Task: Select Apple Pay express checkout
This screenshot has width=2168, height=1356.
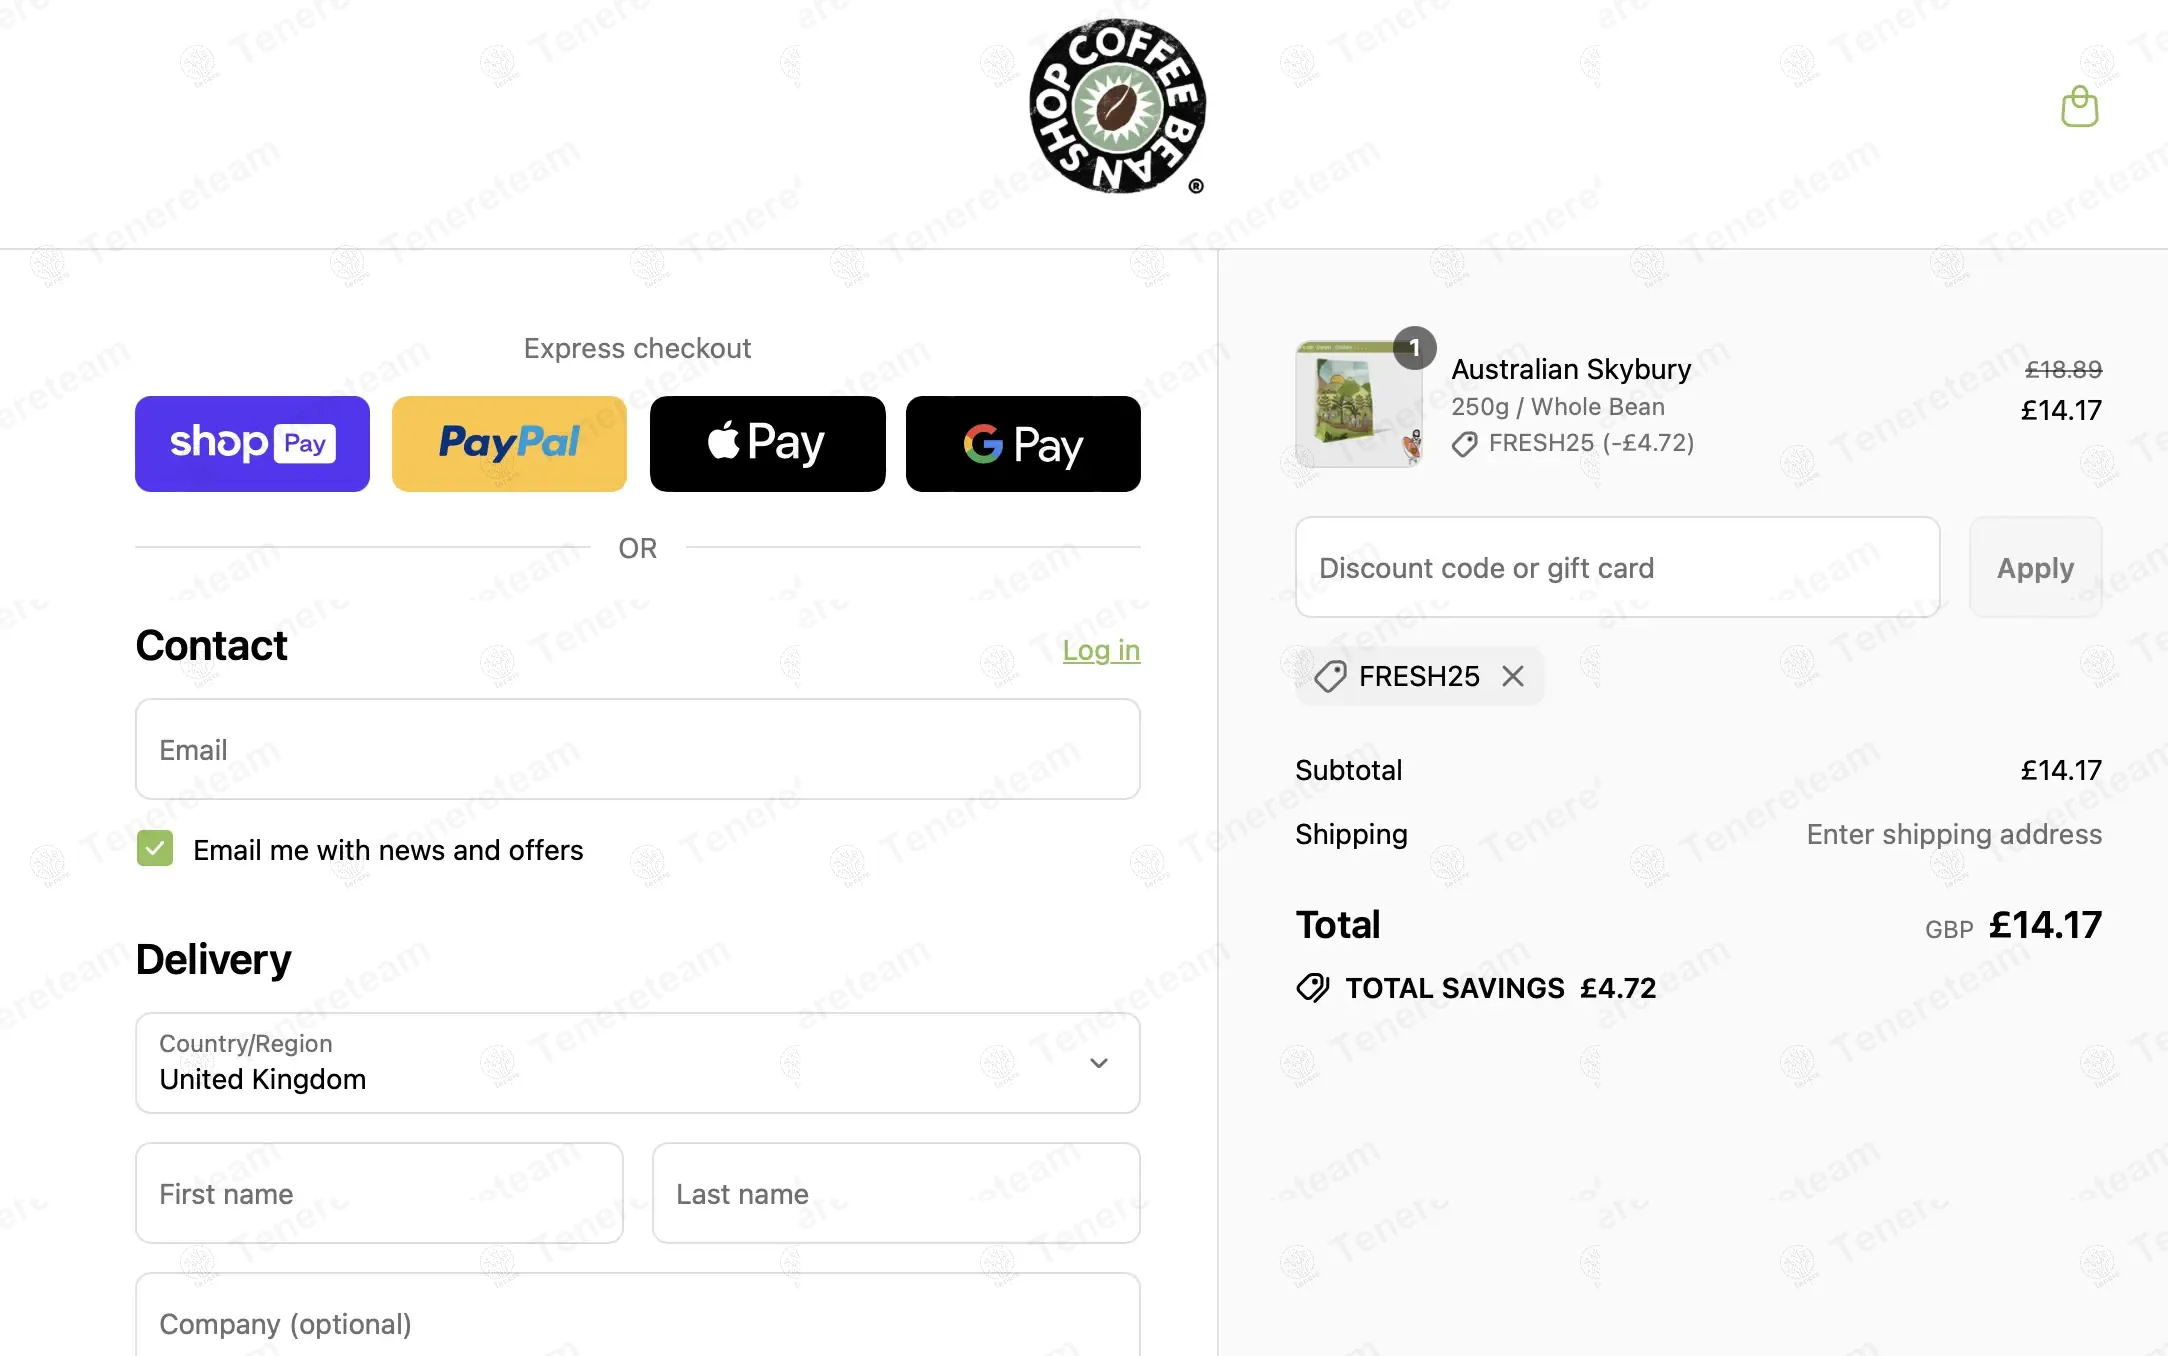Action: coord(767,444)
